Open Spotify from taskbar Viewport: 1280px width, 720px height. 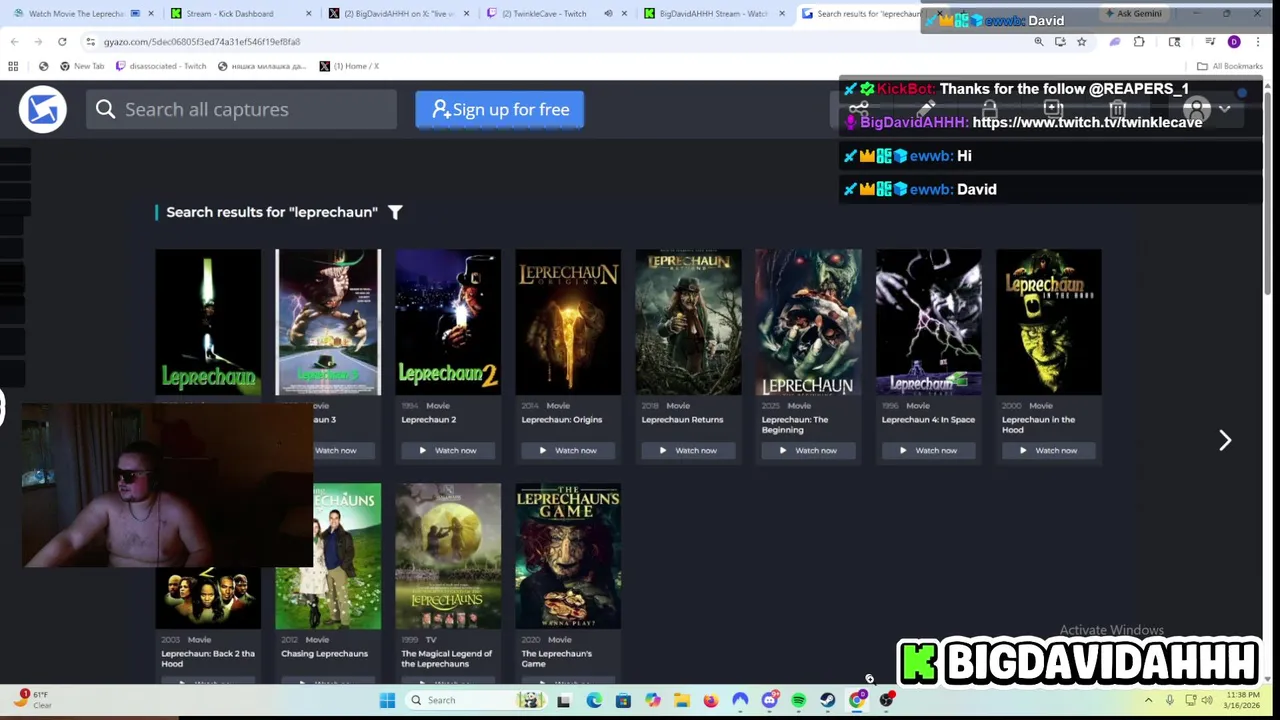798,700
